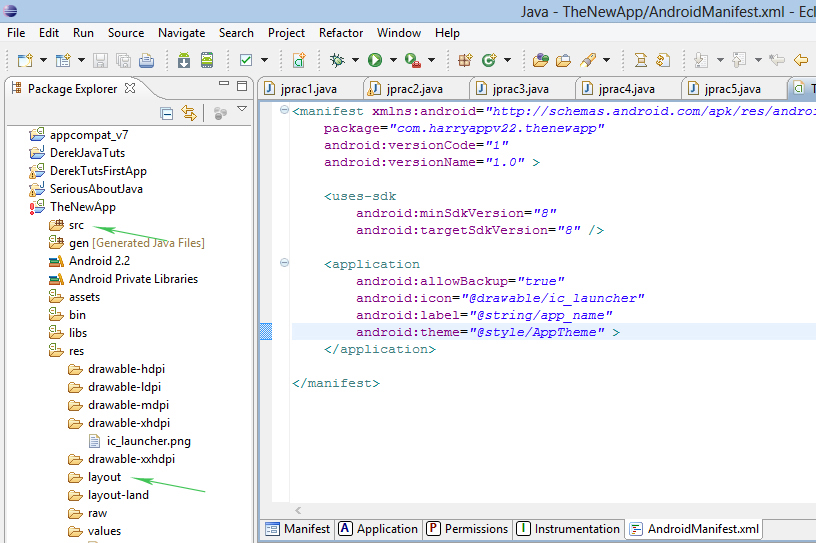Click the Android Lint check icon
This screenshot has width=816, height=543.
246,60
